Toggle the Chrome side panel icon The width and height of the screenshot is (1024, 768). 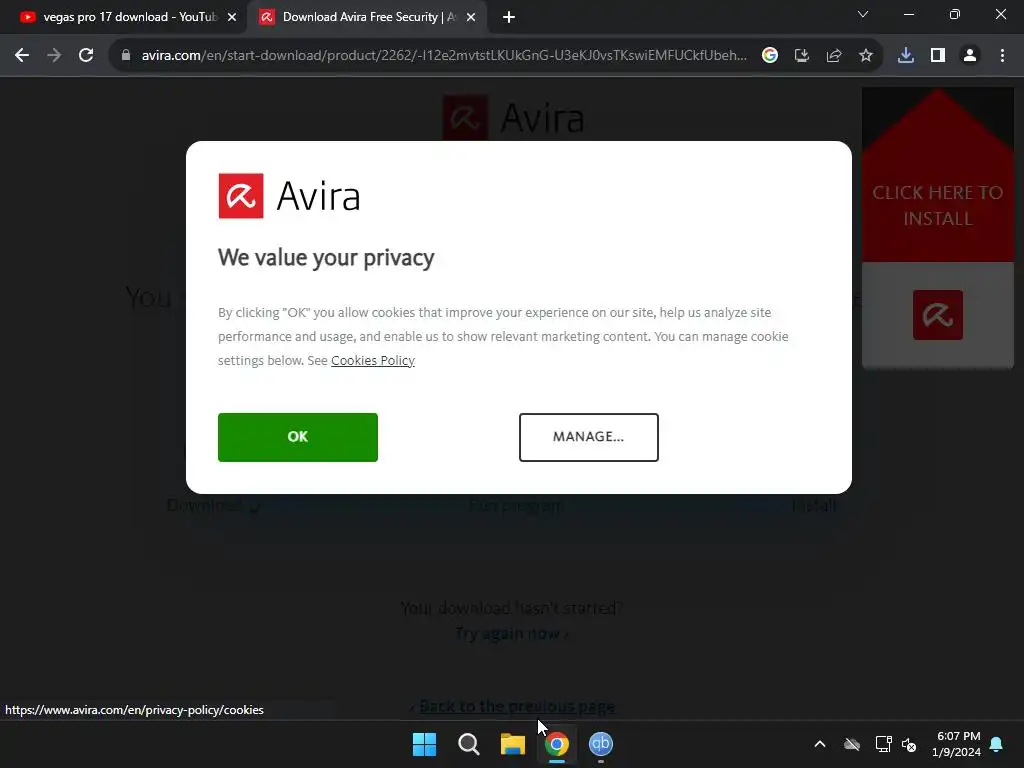point(938,56)
